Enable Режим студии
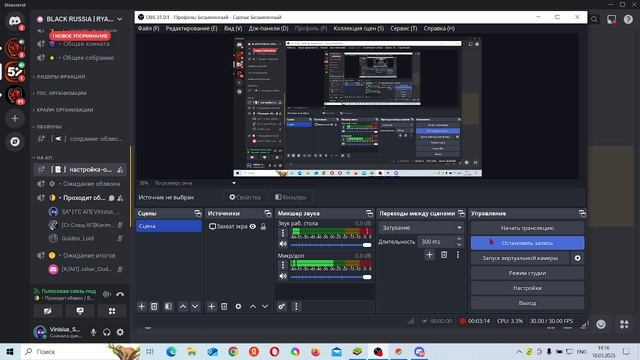Viewport: 640px width, 360px height. tap(527, 273)
